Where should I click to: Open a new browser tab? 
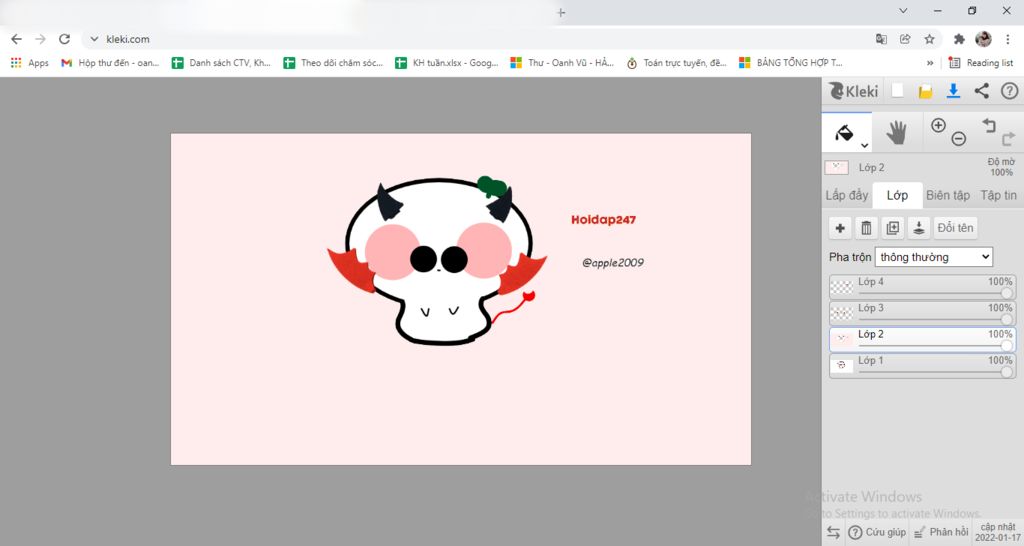point(561,12)
